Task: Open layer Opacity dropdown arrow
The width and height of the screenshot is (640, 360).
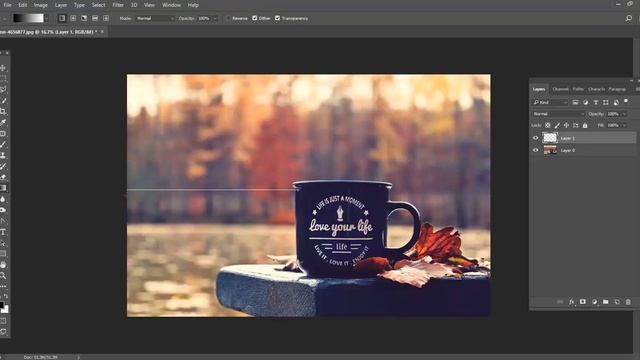Action: [x=624, y=114]
